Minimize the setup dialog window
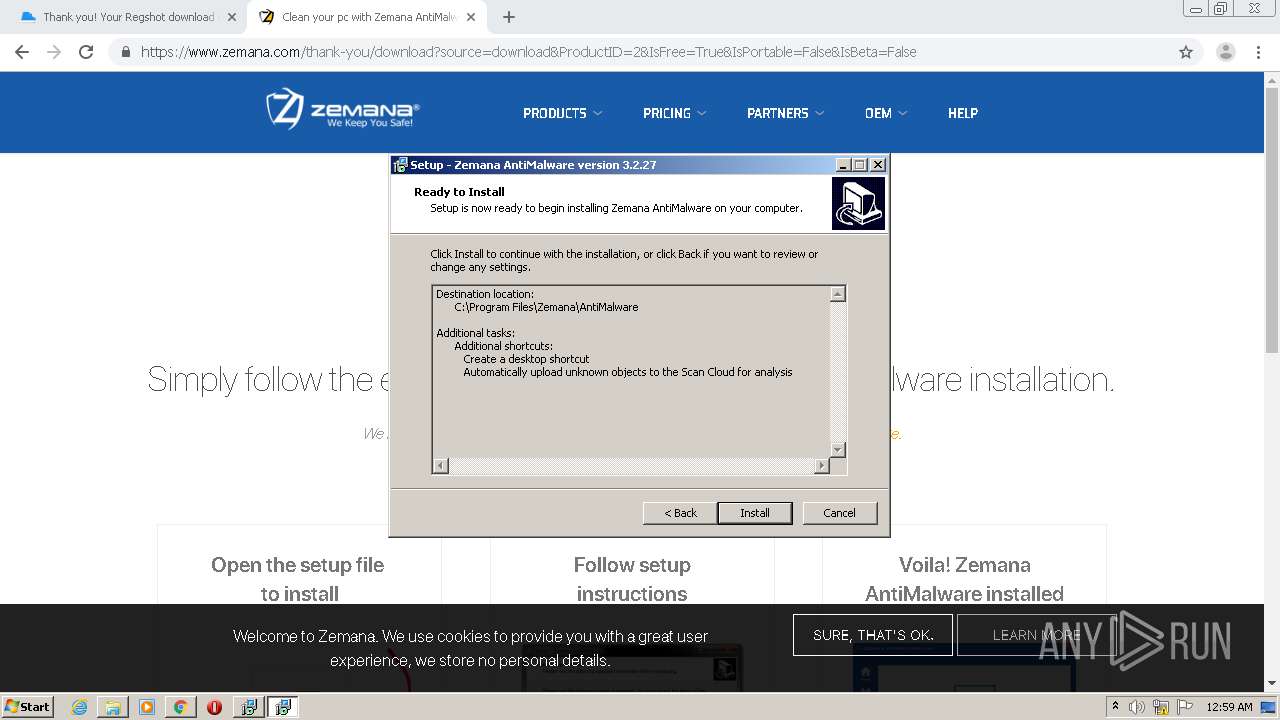 point(843,165)
